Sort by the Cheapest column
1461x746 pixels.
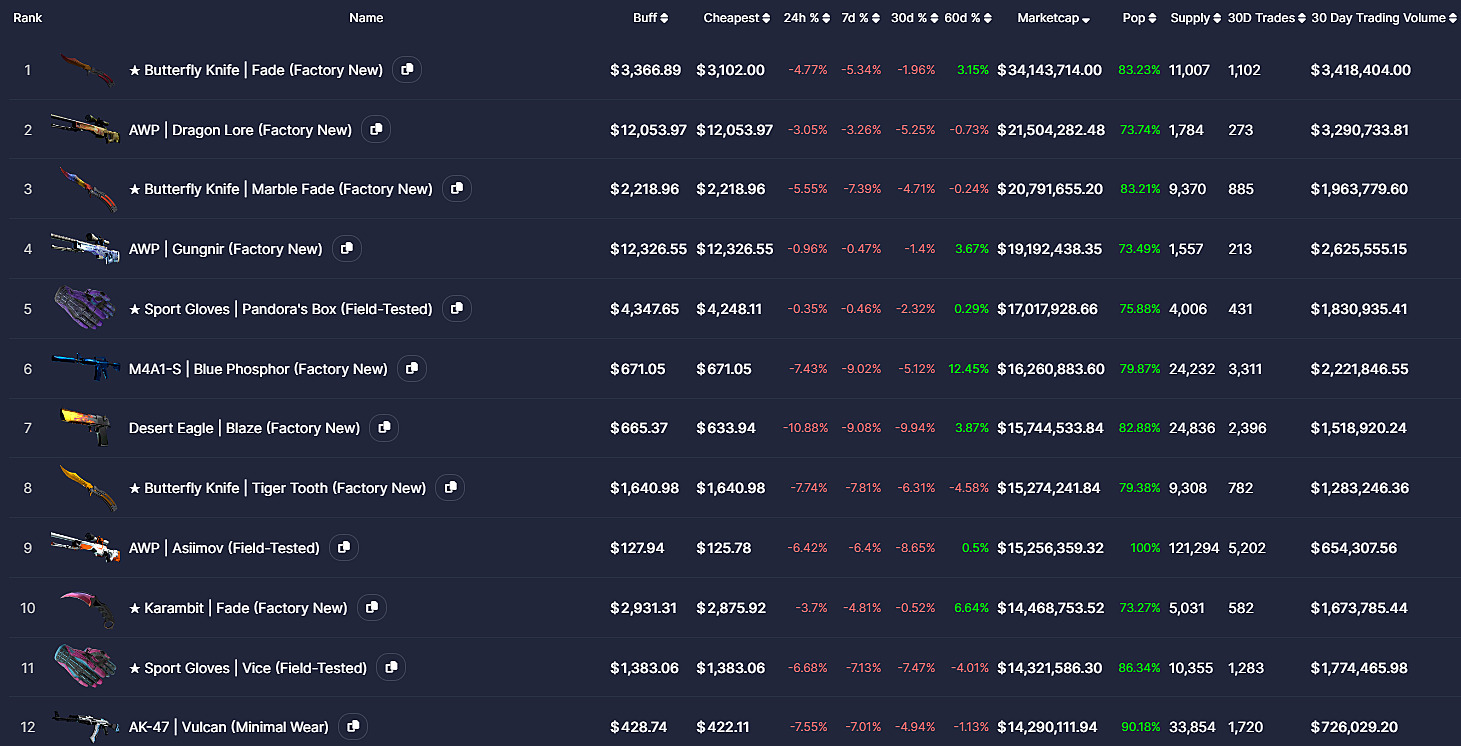pos(736,18)
